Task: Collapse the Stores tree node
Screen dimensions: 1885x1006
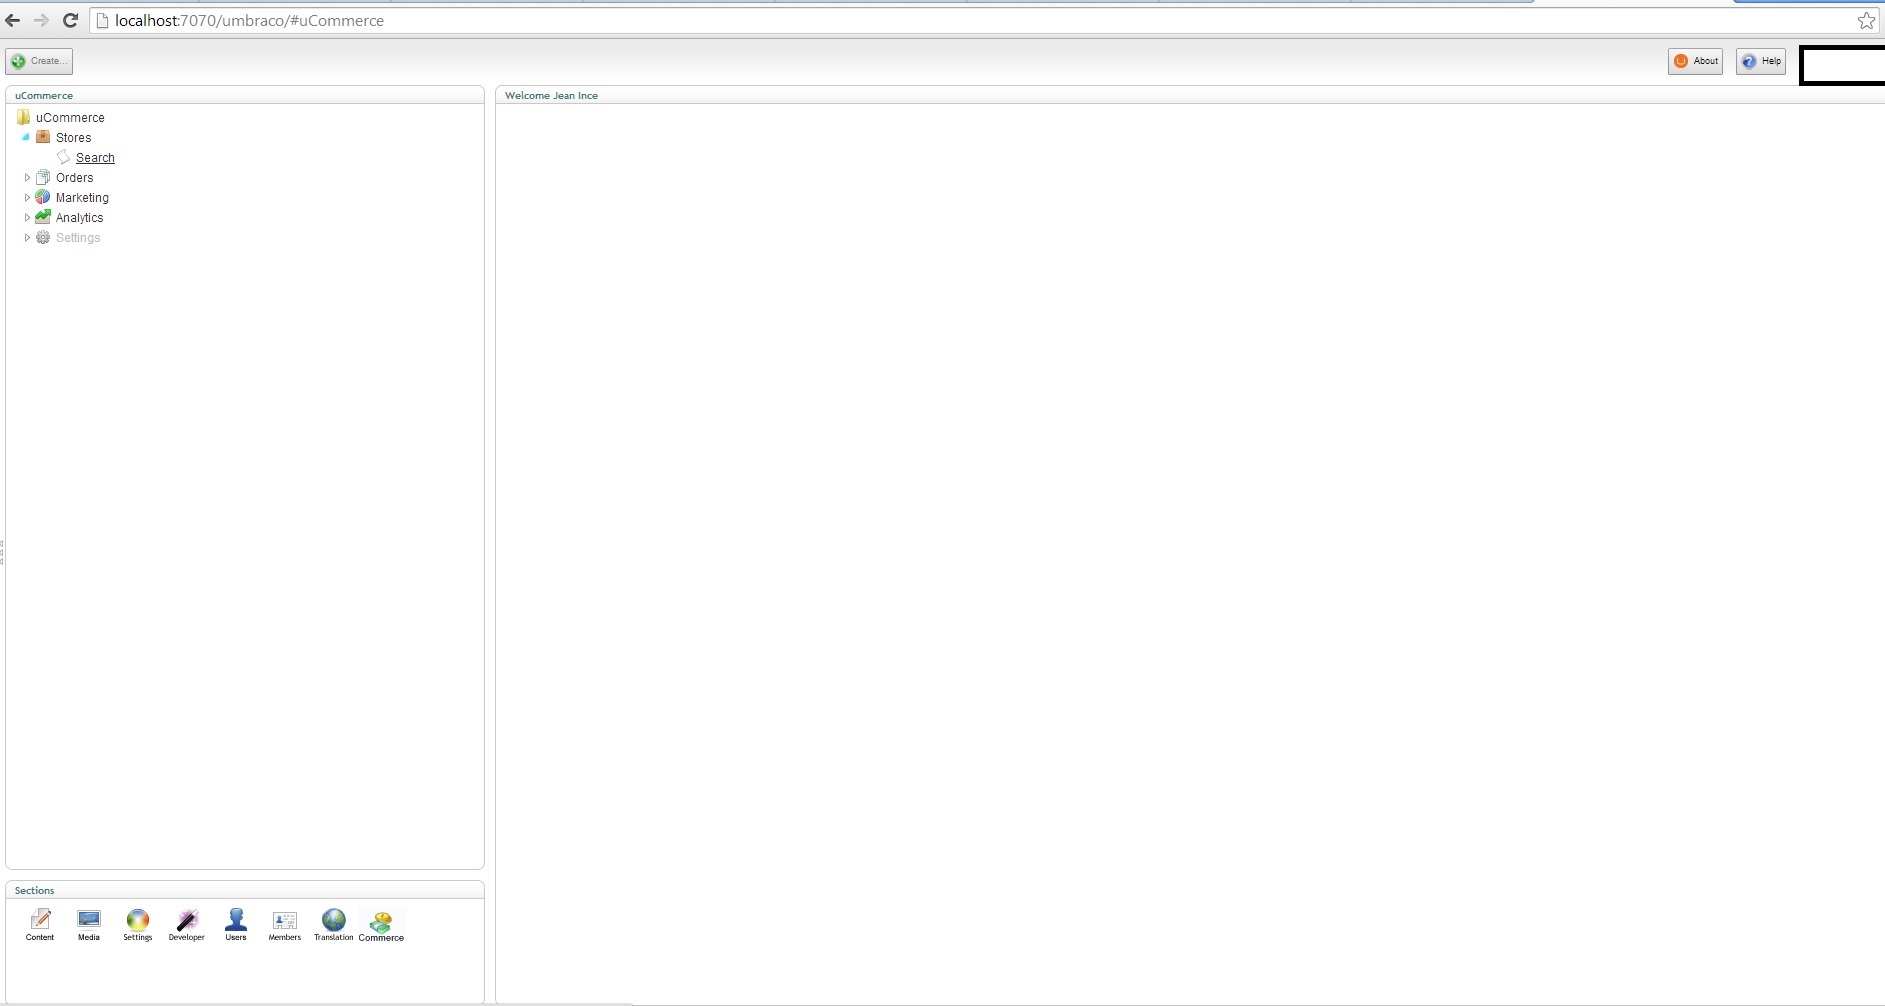Action: pyautogui.click(x=26, y=137)
